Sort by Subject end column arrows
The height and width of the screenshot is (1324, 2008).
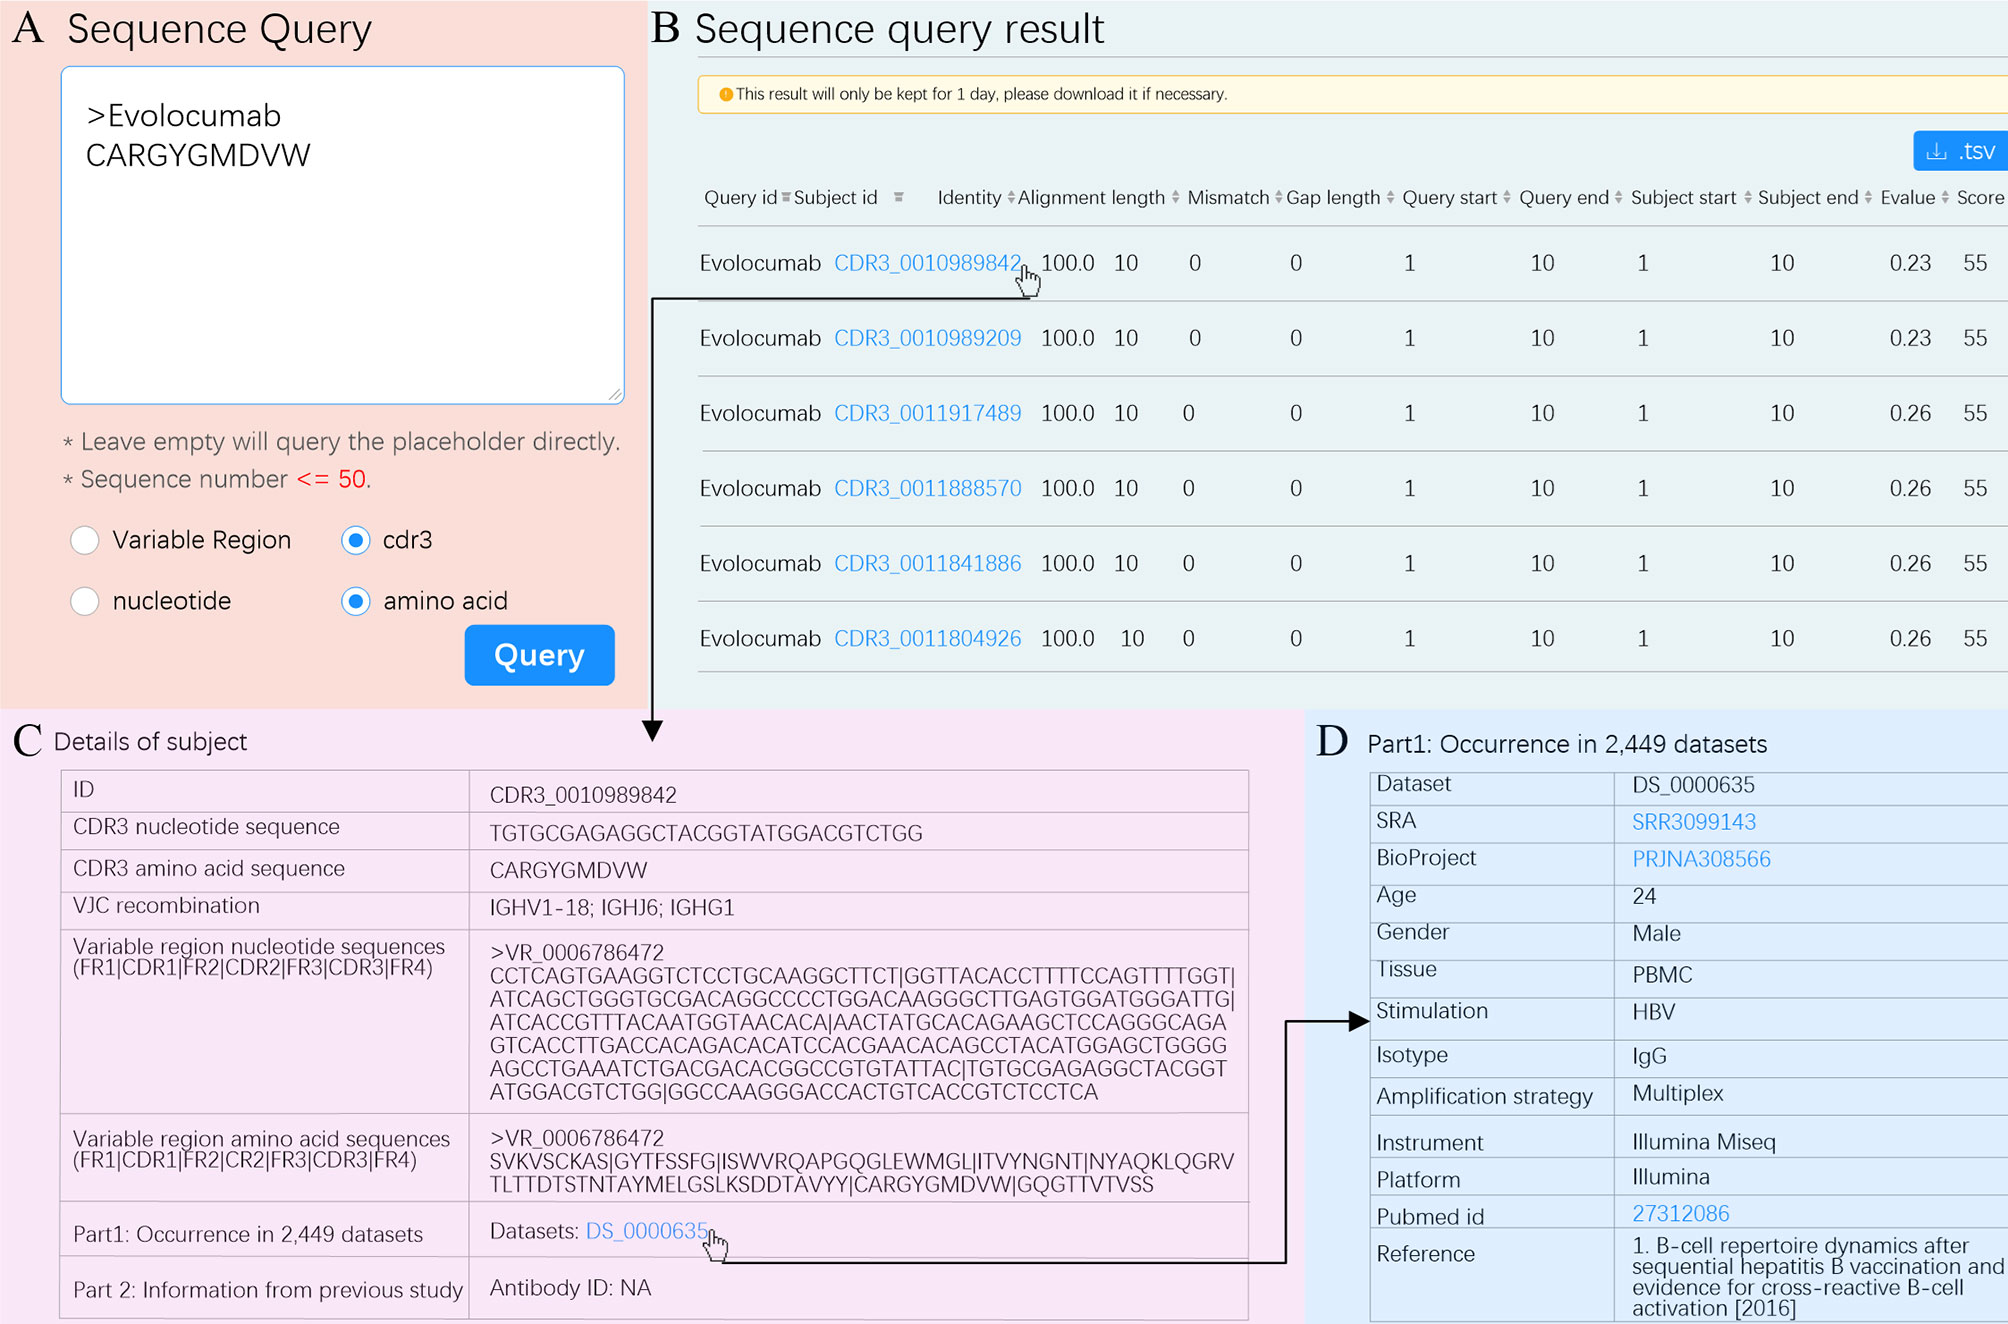(x=1868, y=197)
